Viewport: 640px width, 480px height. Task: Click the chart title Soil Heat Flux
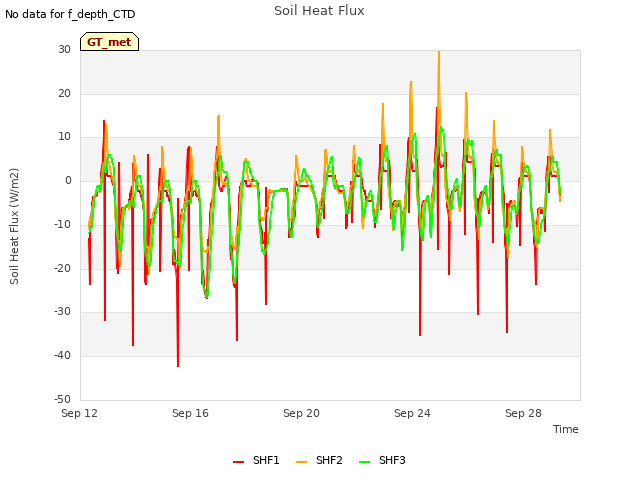319,11
